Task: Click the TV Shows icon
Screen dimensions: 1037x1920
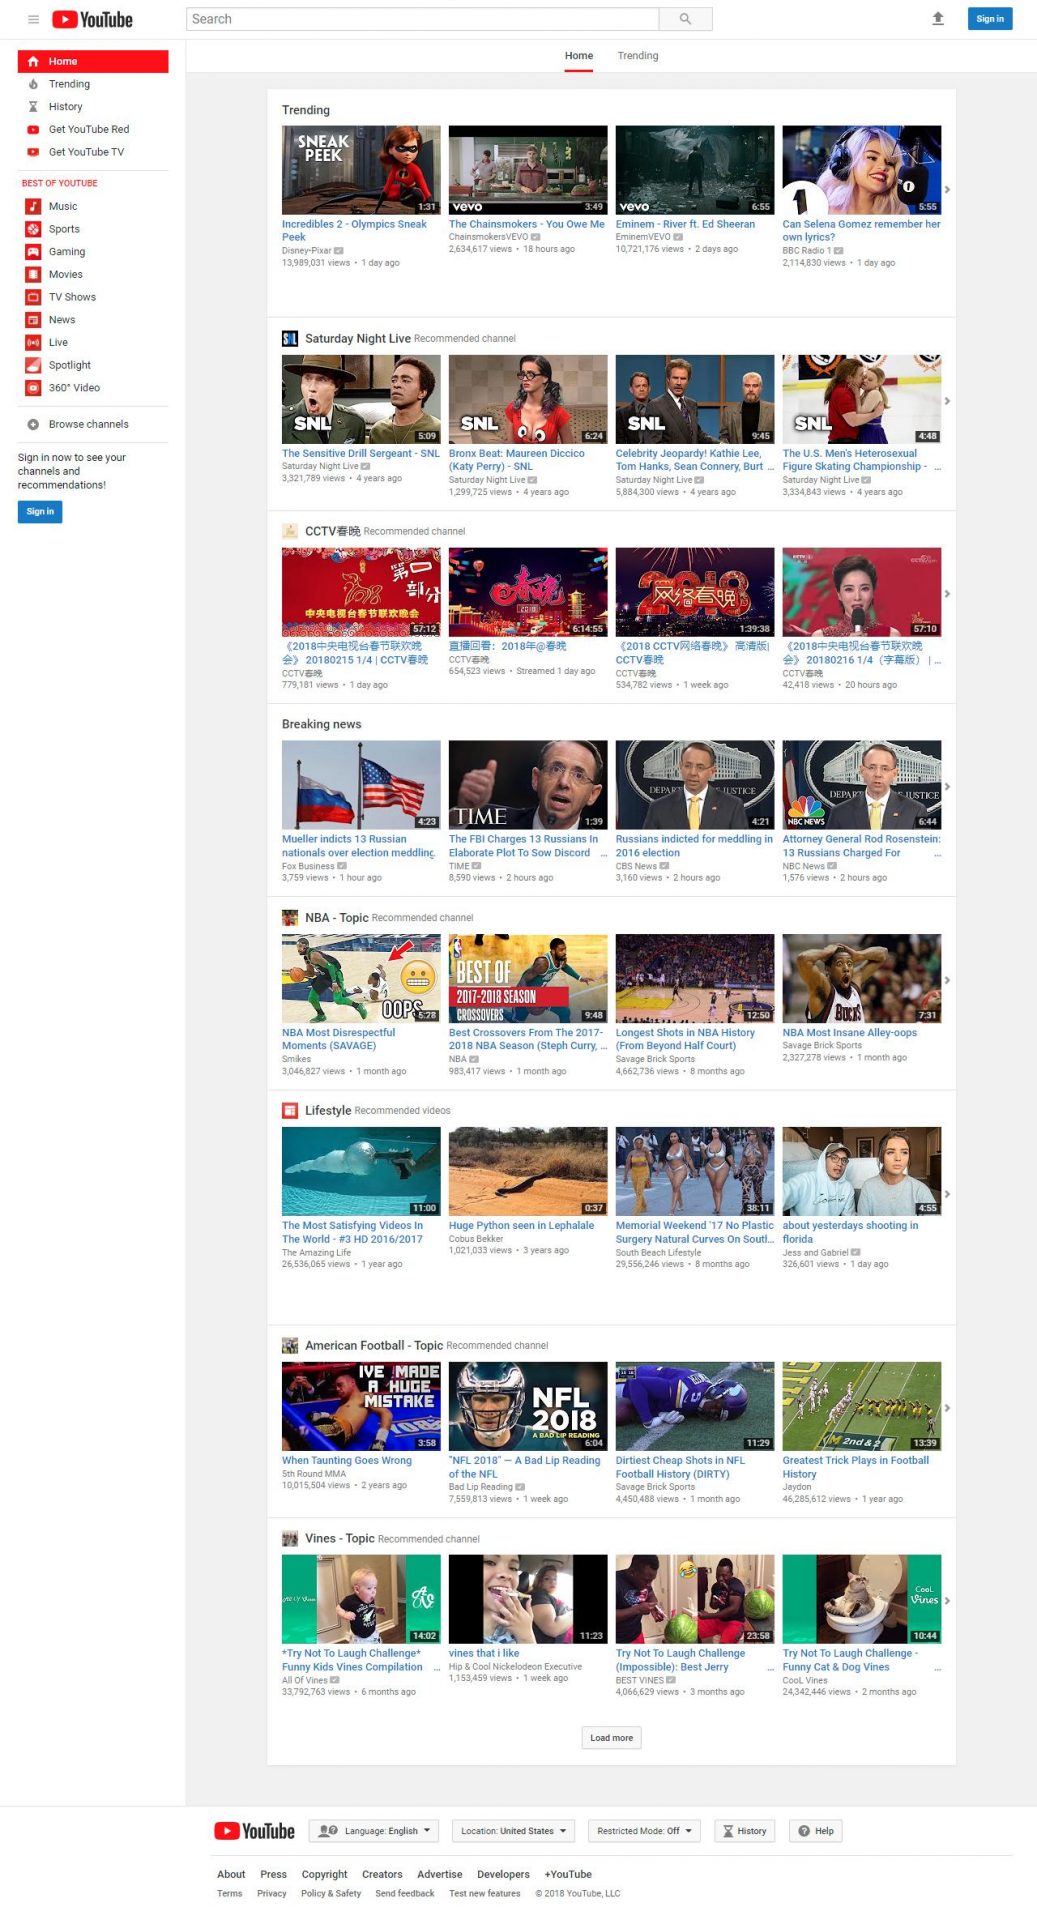Action: (33, 297)
